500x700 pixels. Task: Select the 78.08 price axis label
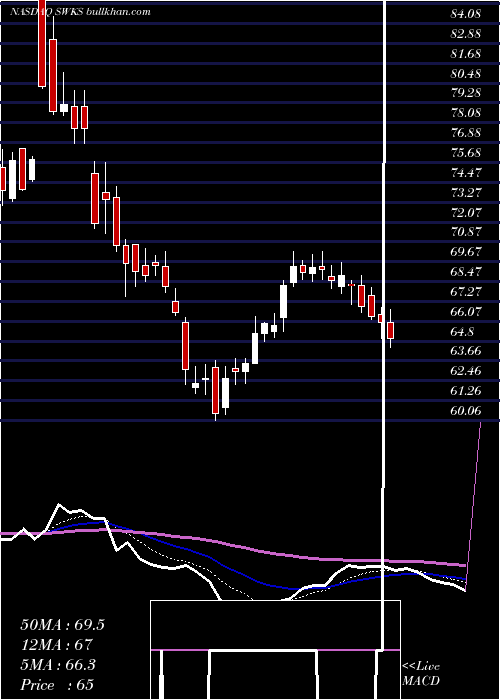tap(466, 112)
